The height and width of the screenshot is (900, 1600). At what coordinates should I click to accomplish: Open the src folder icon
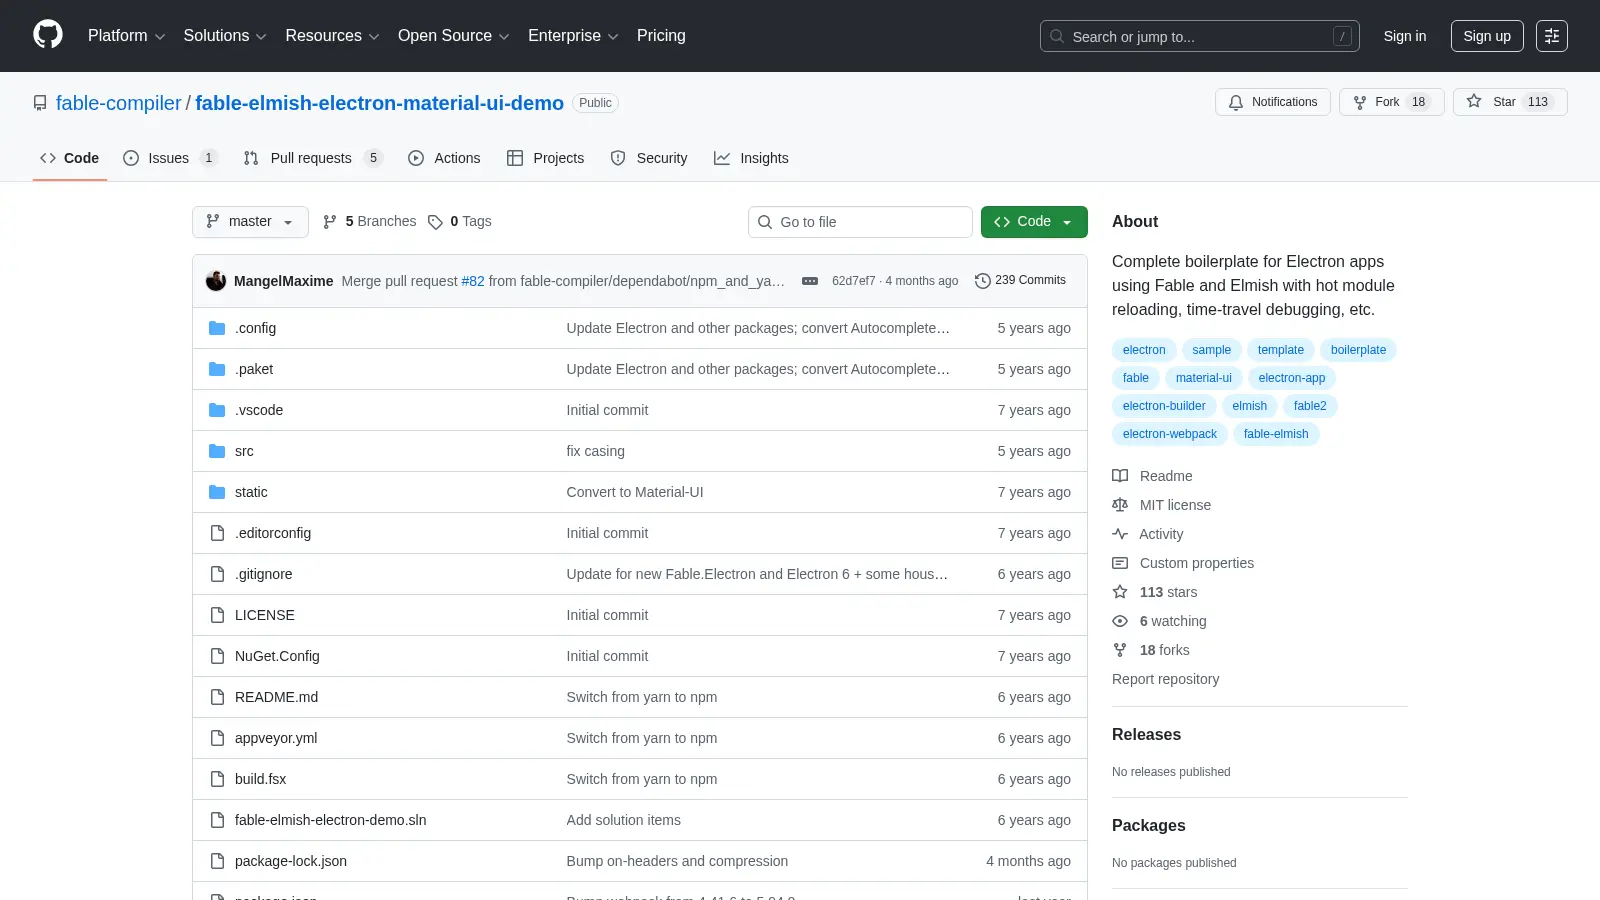217,451
